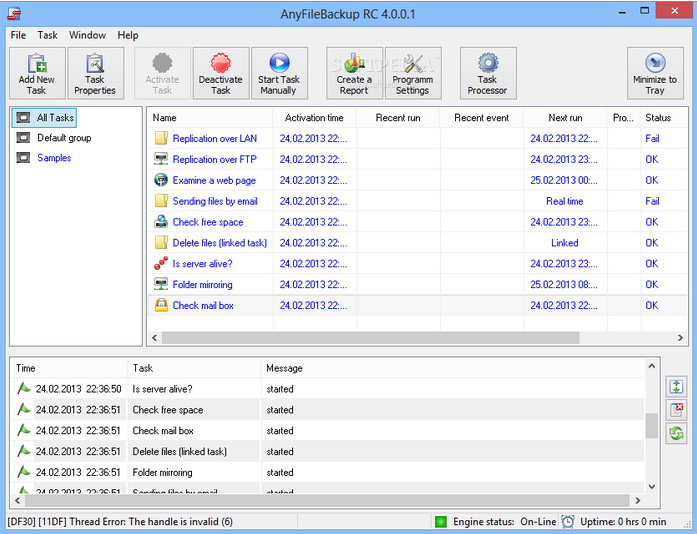Viewport: 697px width, 534px height.
Task: Sort by the Activation time column header
Action: pos(314,118)
